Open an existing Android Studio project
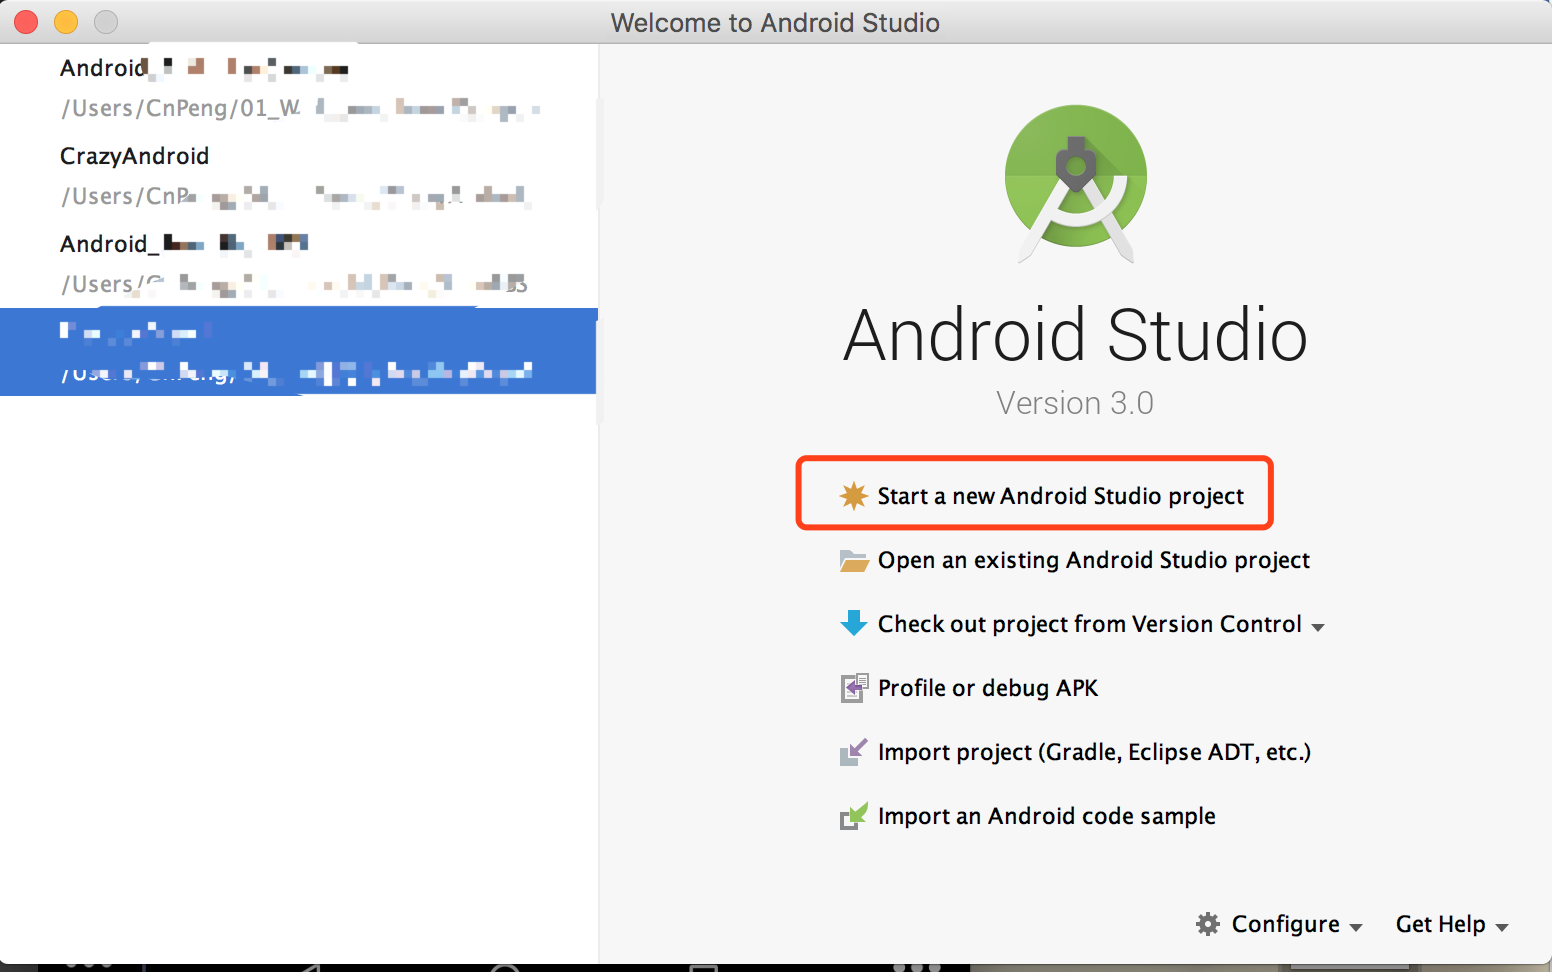 (1094, 560)
